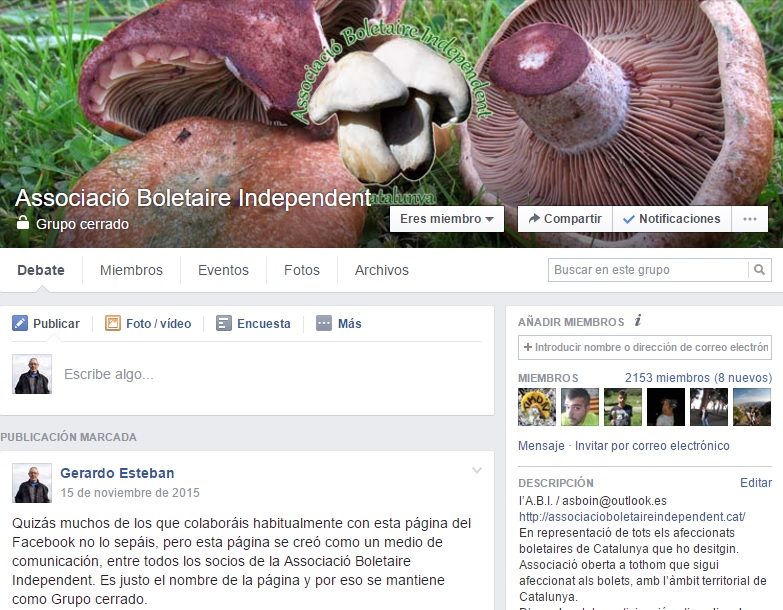Click the group title Associació Boletaire Independent

pos(193,198)
